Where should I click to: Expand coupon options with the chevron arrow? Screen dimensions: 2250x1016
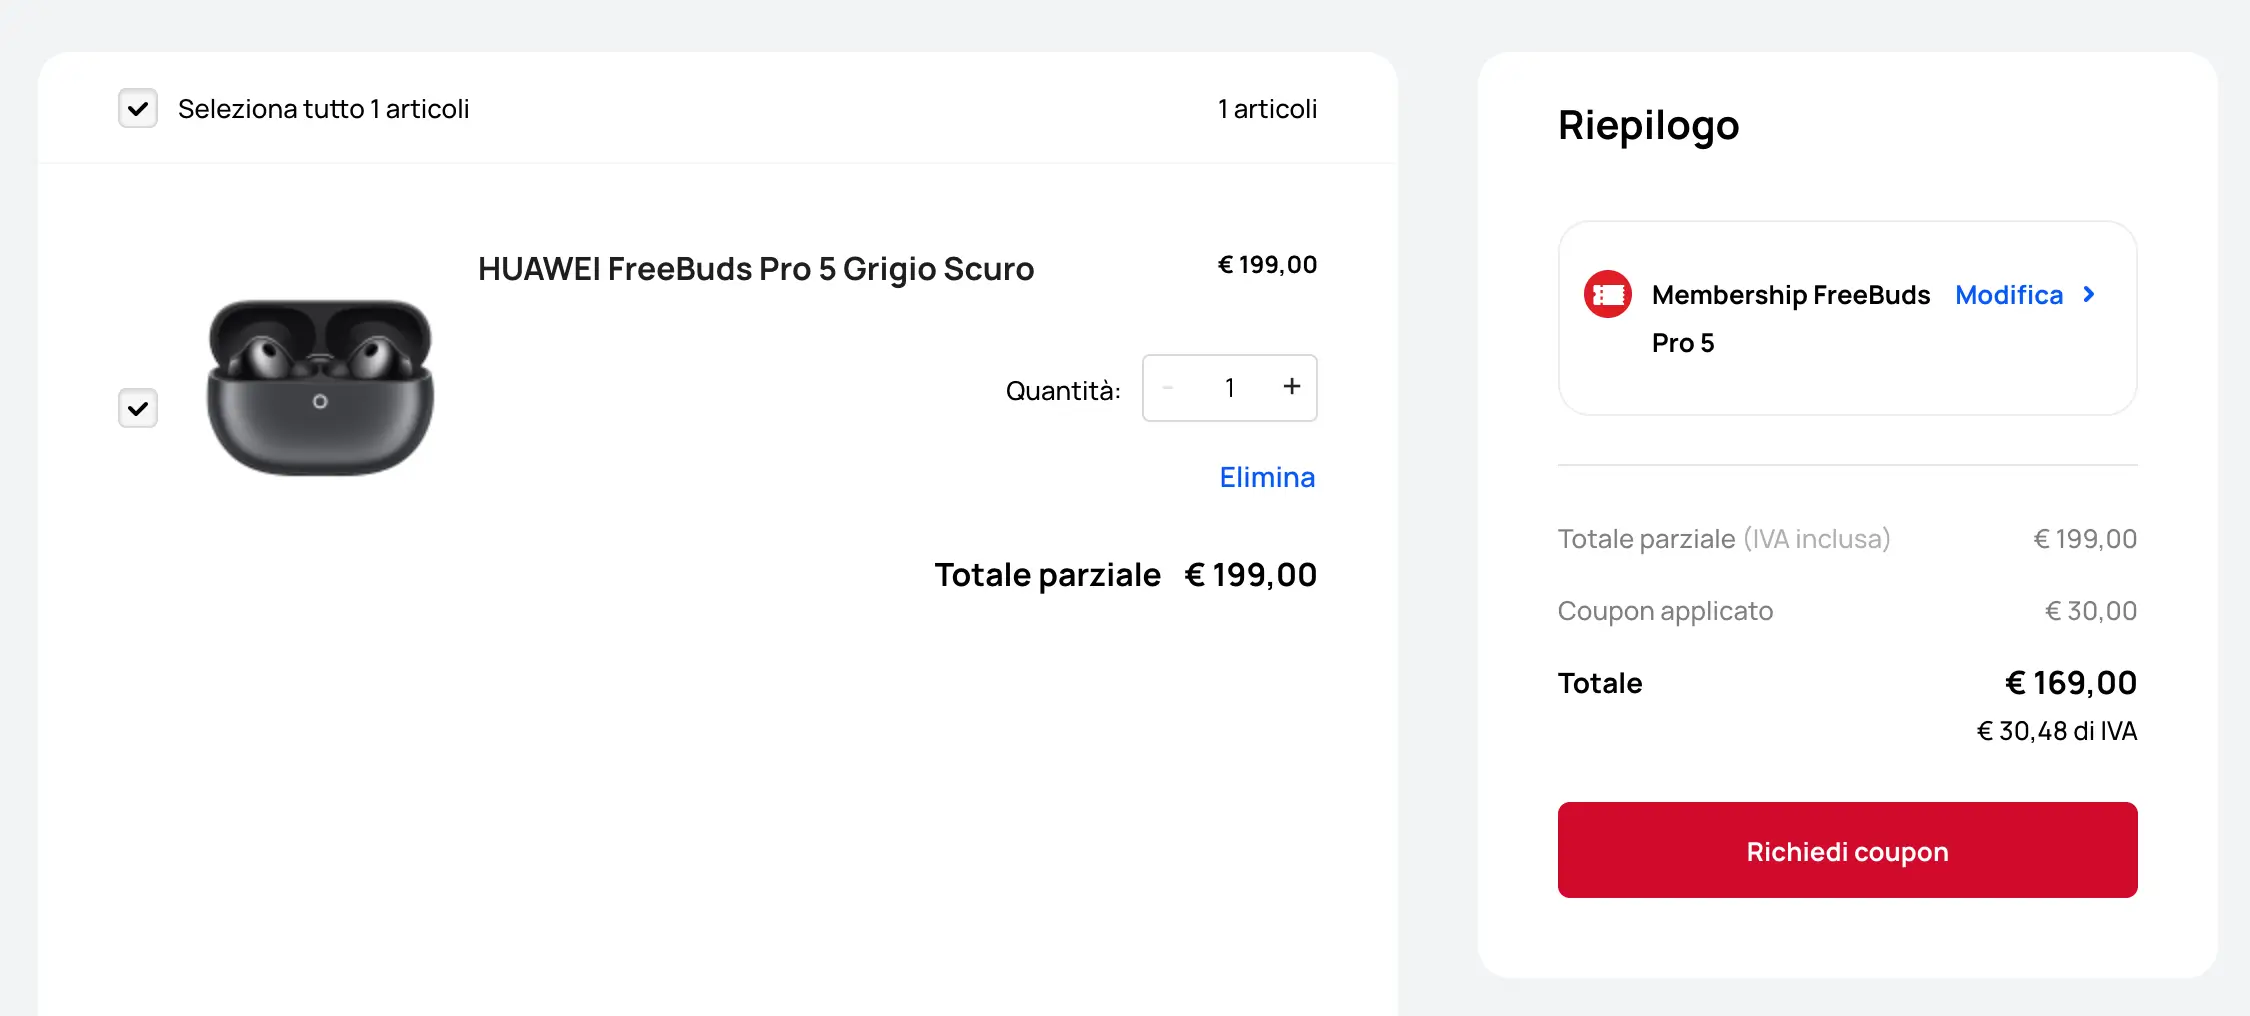click(x=2089, y=295)
